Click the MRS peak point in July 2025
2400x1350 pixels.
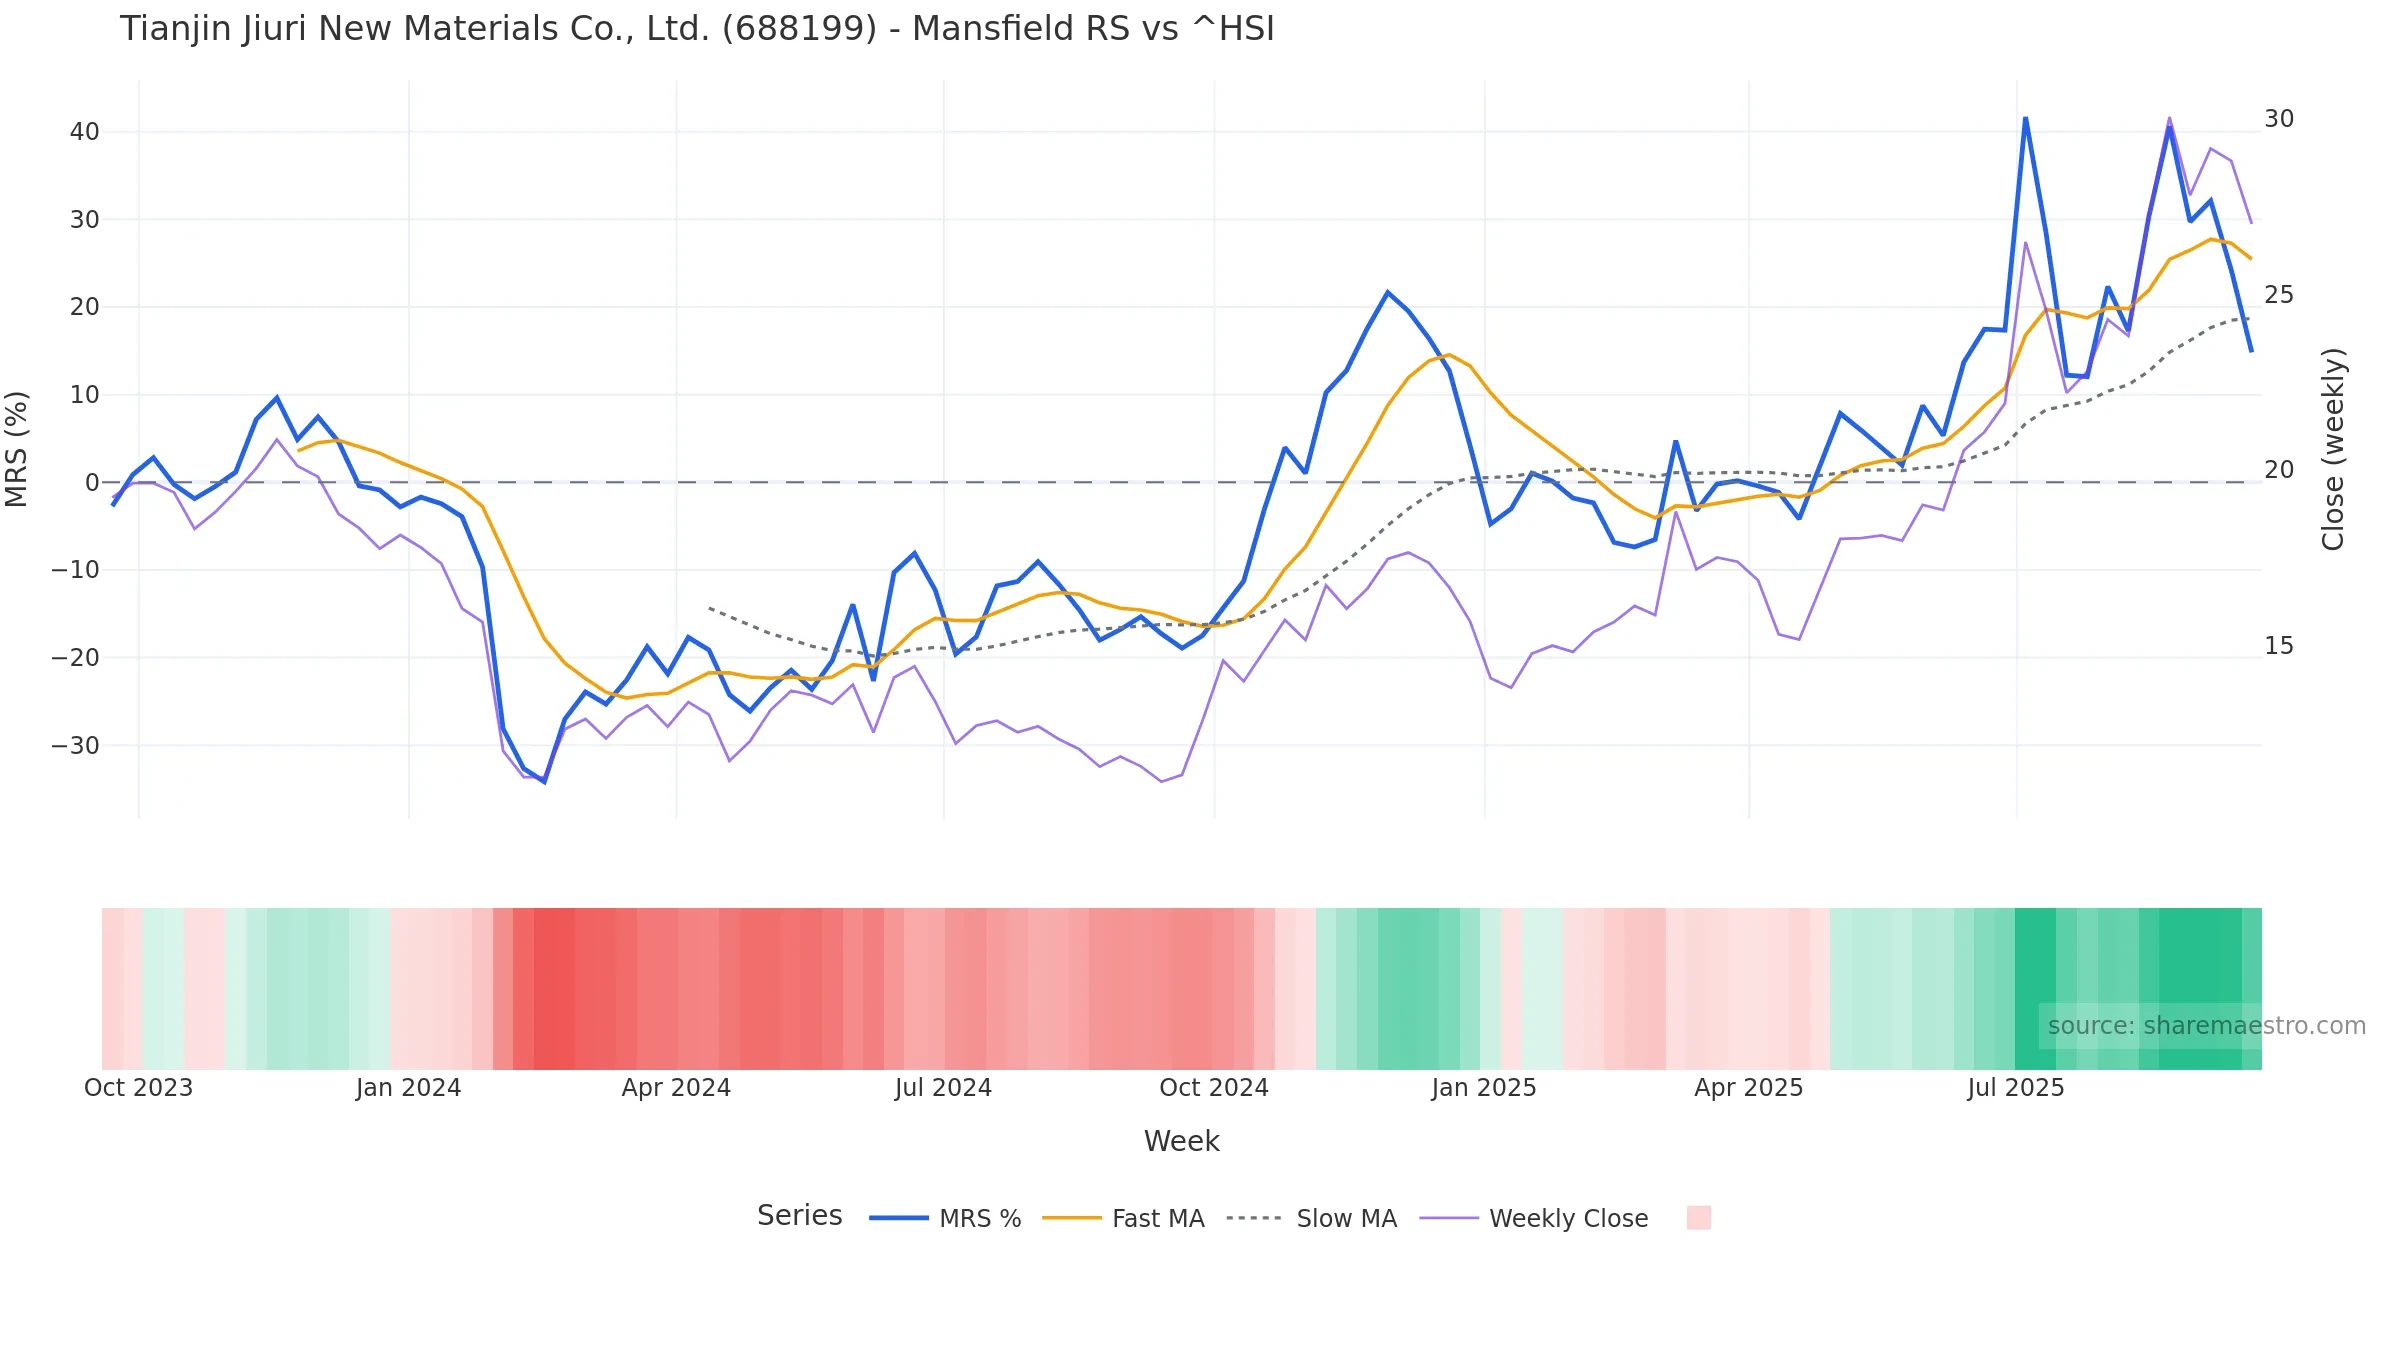[x=2025, y=118]
